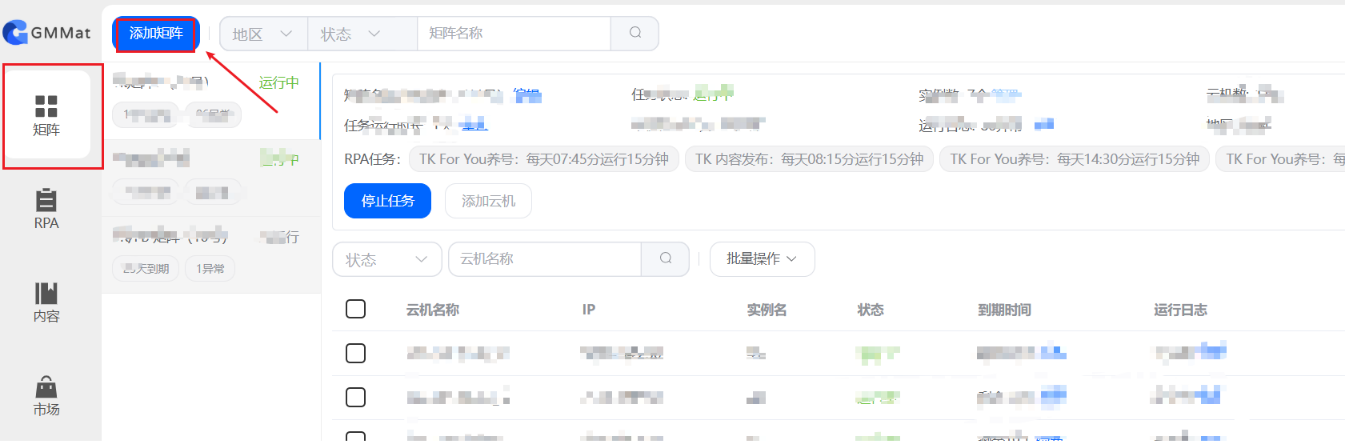
Task: Click the blue 停止任务 button
Action: point(387,201)
